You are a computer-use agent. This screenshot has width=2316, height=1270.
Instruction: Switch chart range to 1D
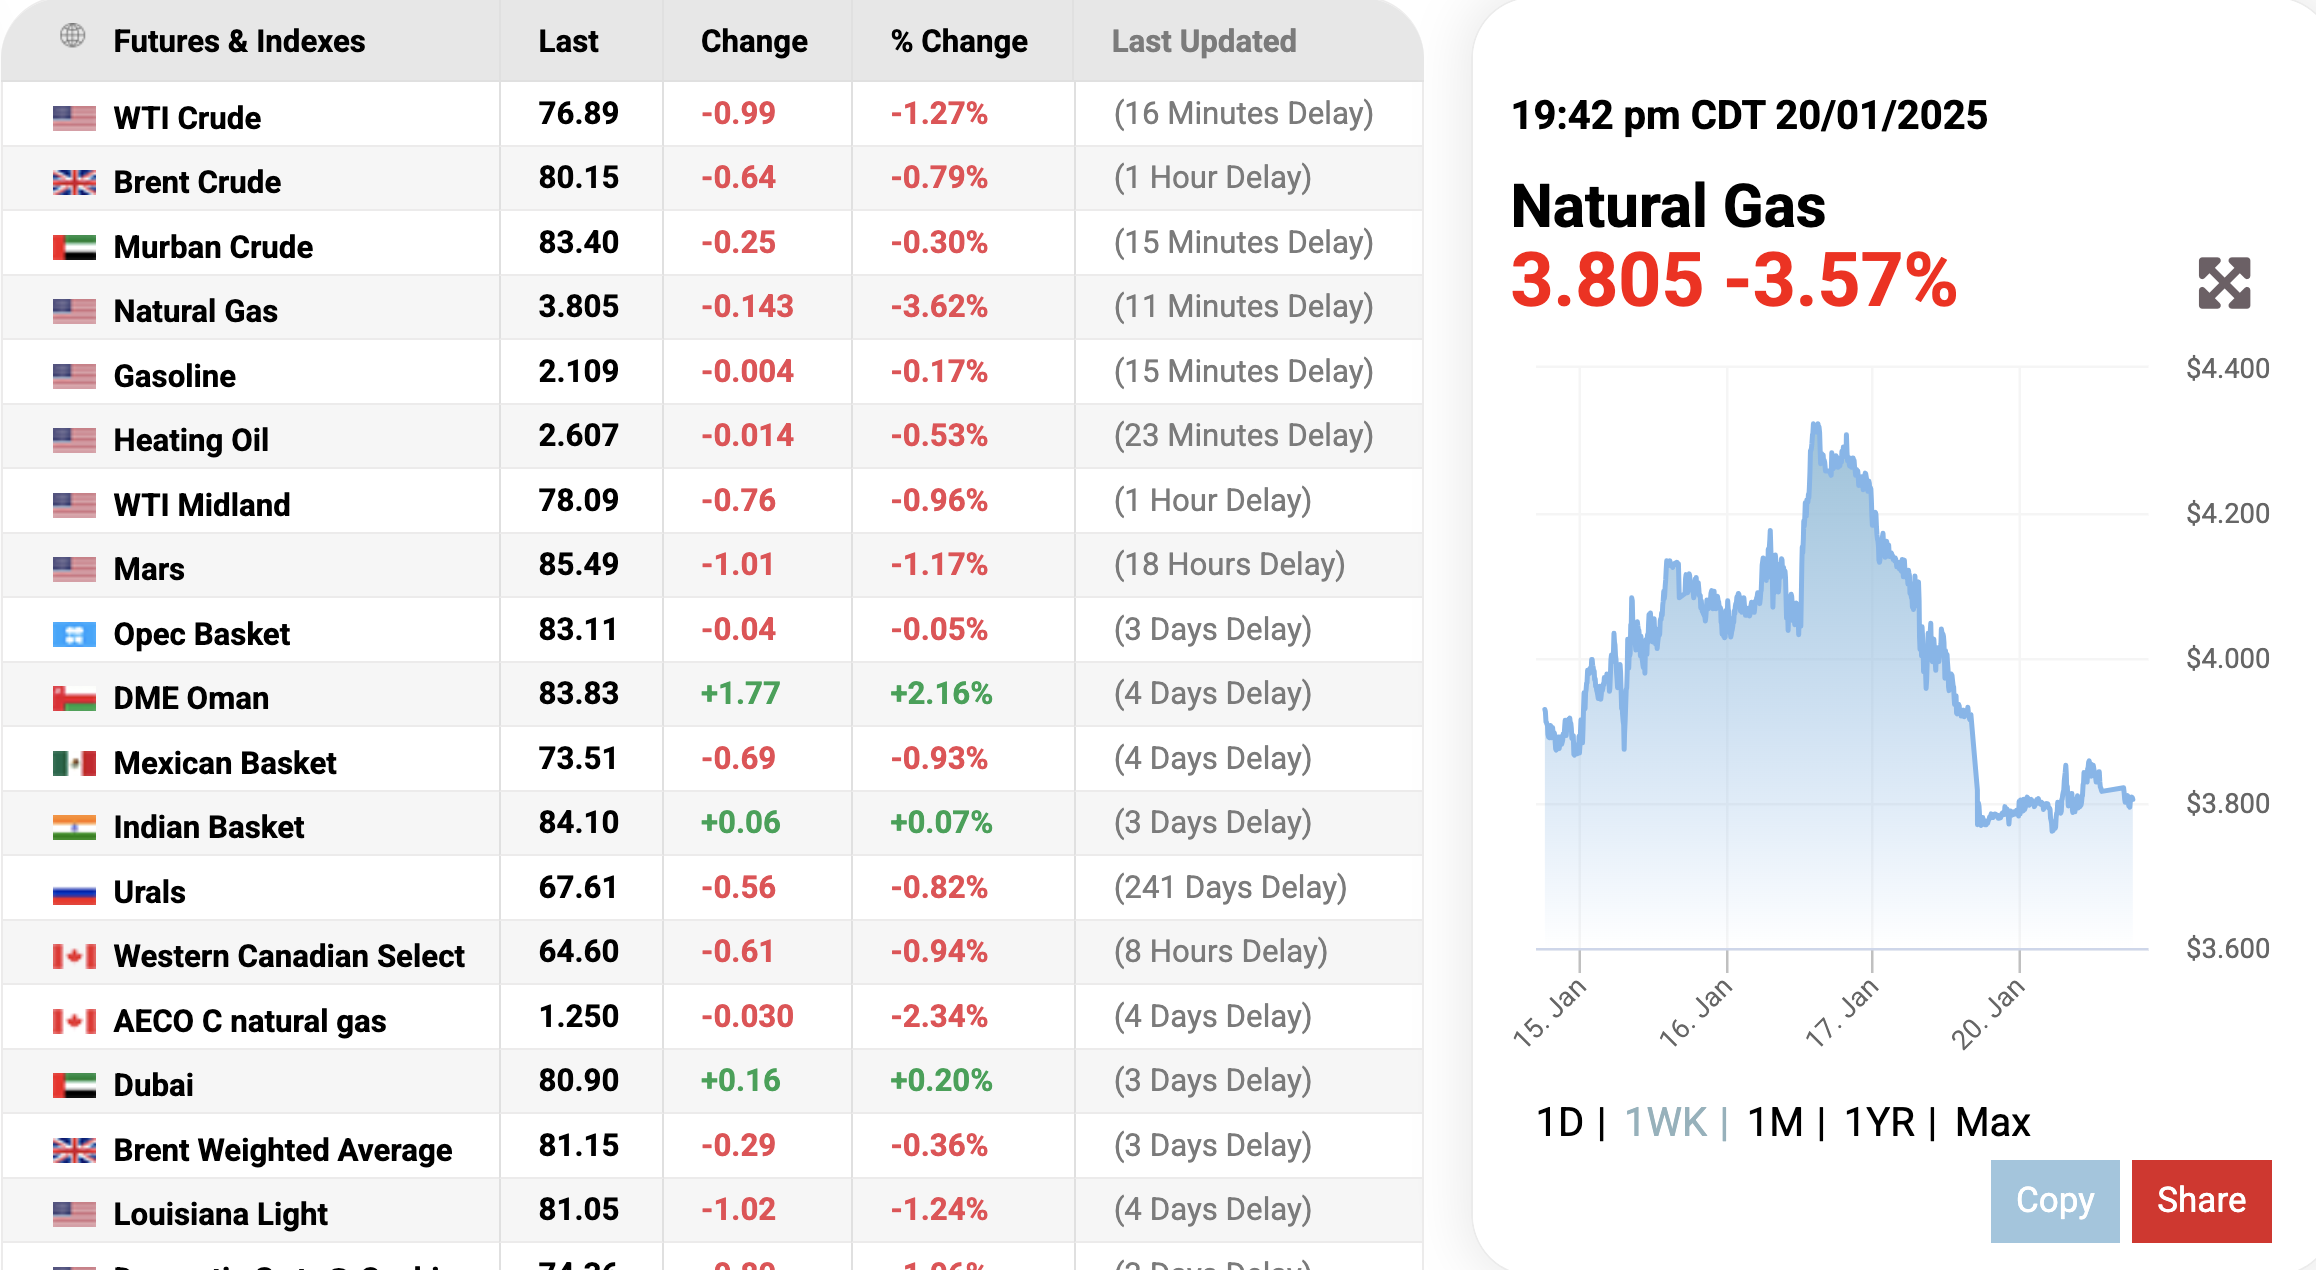(x=1559, y=1123)
